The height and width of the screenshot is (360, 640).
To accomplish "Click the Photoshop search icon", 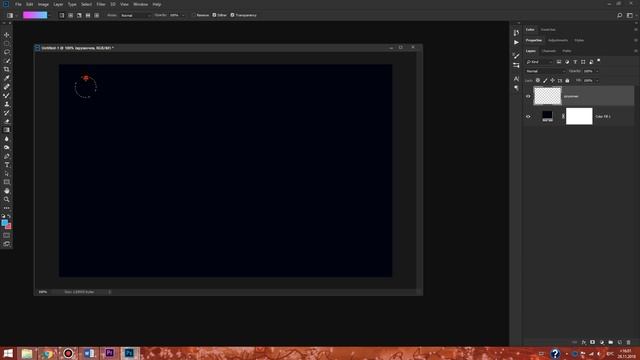I will pyautogui.click(x=620, y=15).
